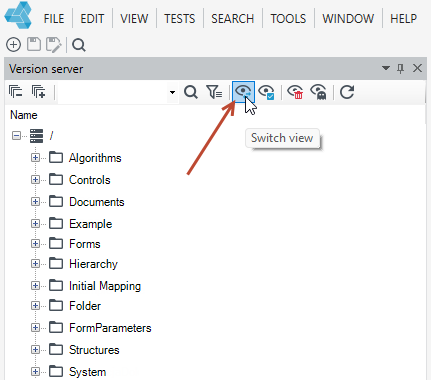Open the TESTS menu
This screenshot has width=431, height=380.
coord(180,19)
